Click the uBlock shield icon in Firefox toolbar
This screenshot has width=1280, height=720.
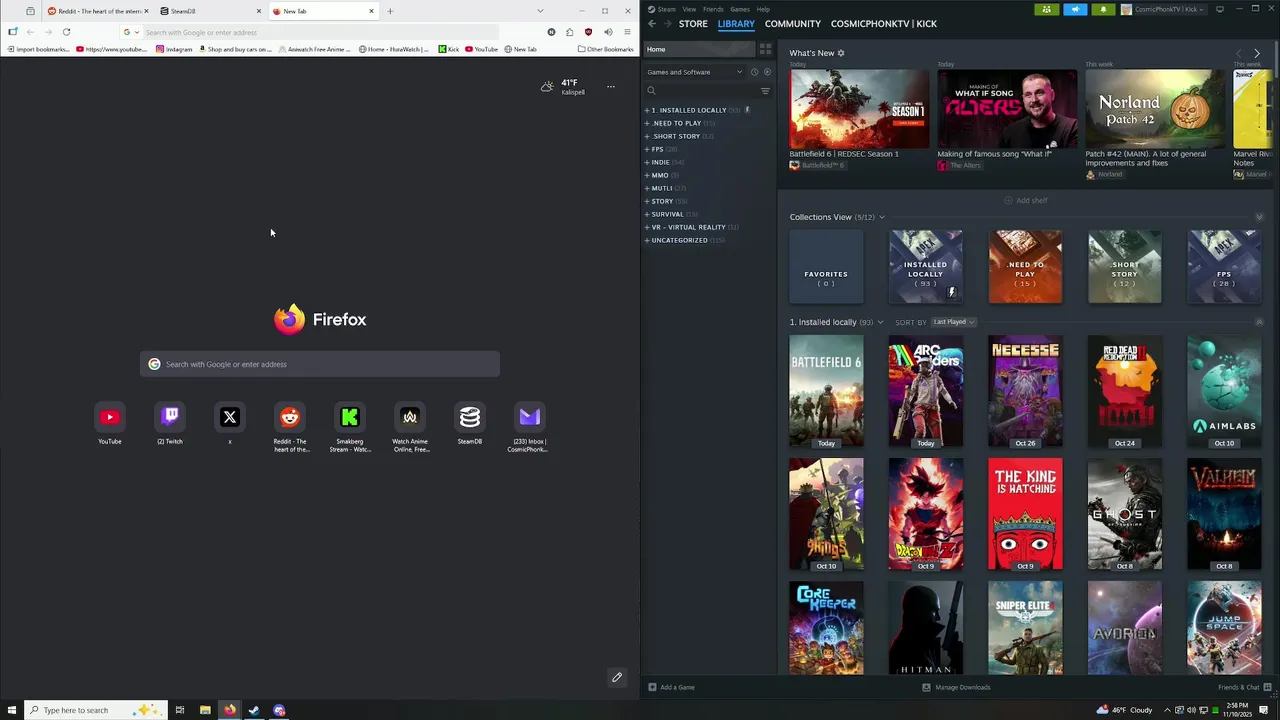point(588,32)
